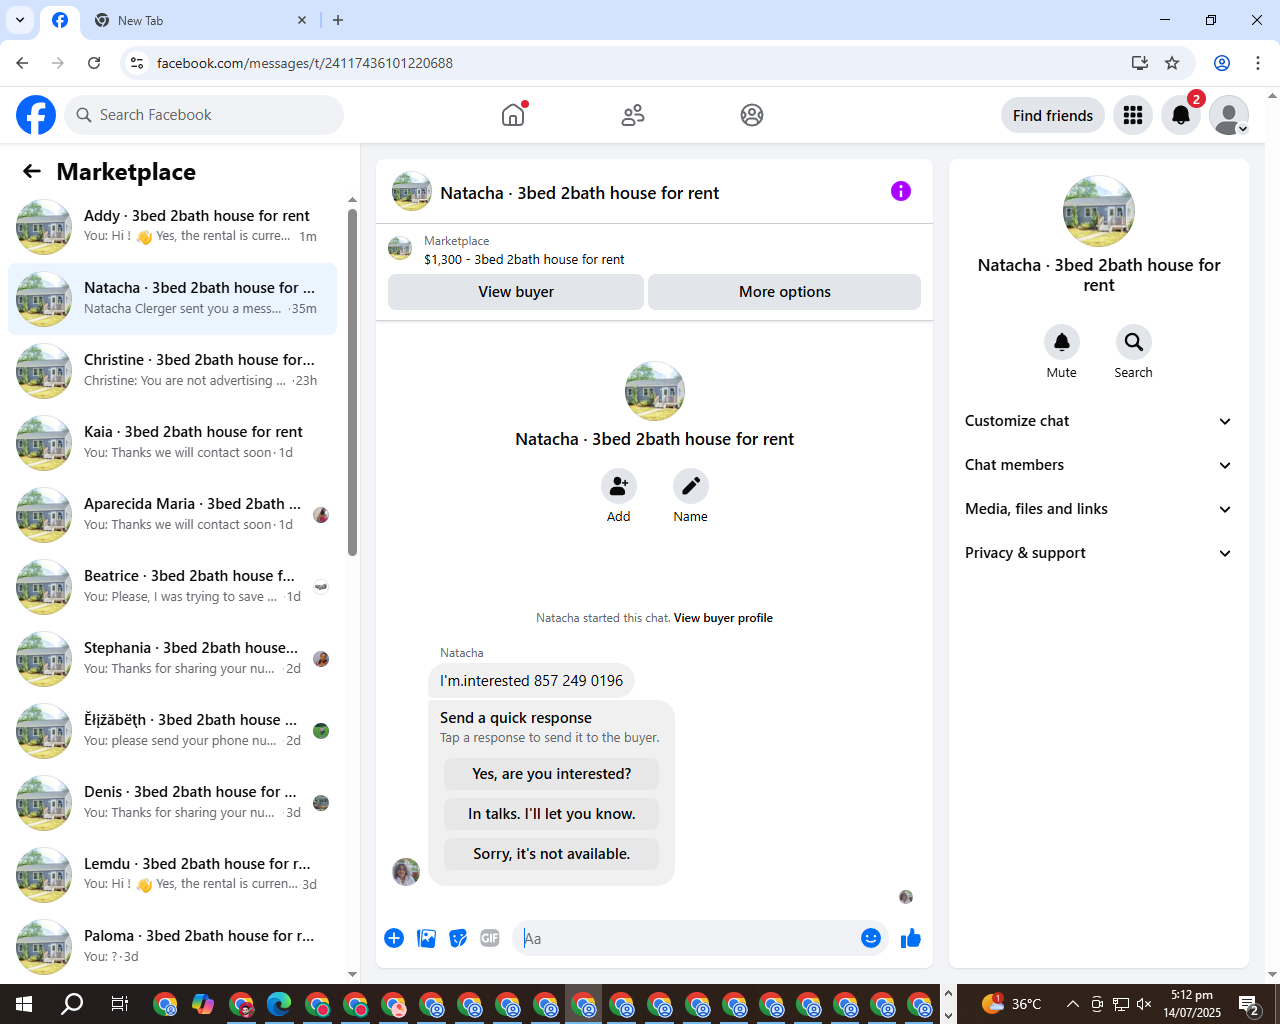This screenshot has width=1280, height=1024.
Task: Click the browser address bar URL
Action: [x=304, y=63]
